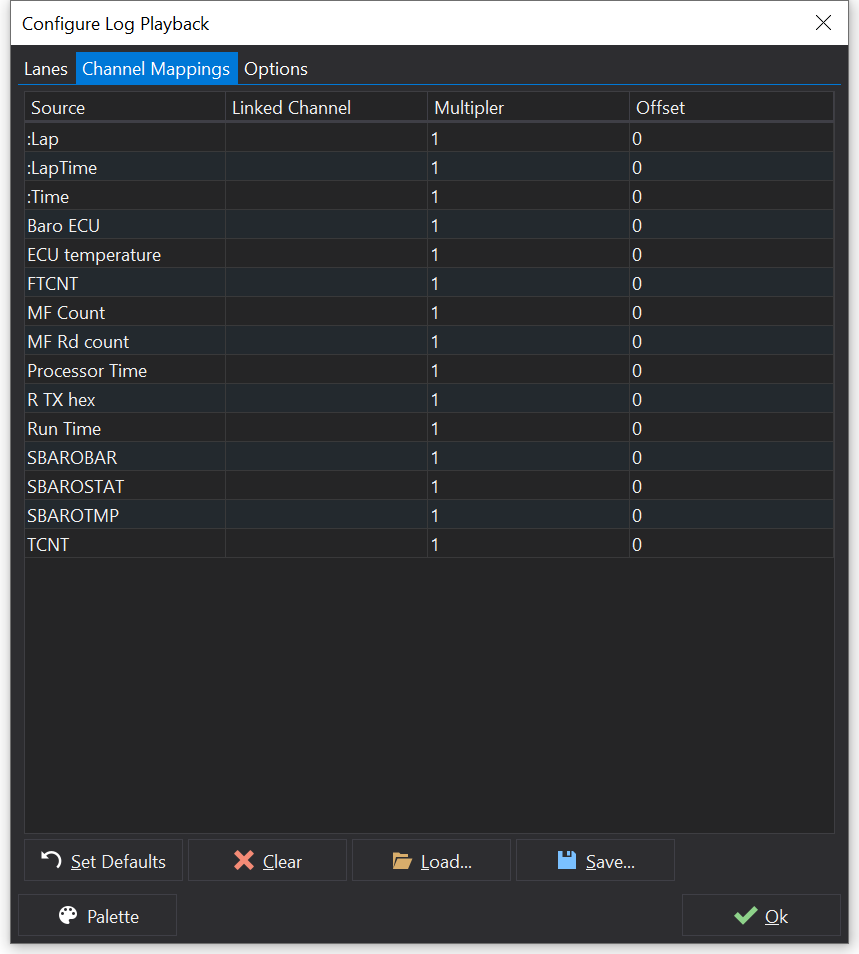Click the Set Defaults undo arrow icon
This screenshot has height=954, width=859.
[51, 861]
